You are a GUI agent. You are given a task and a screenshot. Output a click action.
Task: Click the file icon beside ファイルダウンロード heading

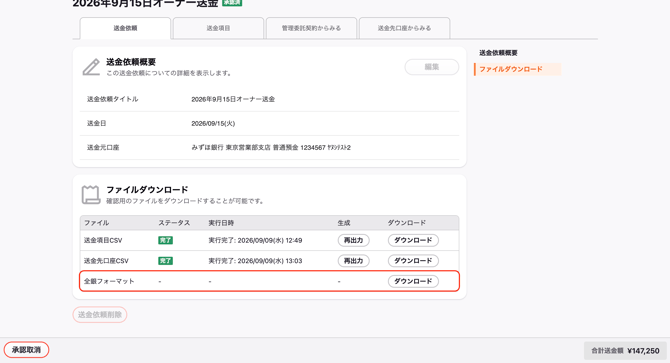pos(91,195)
